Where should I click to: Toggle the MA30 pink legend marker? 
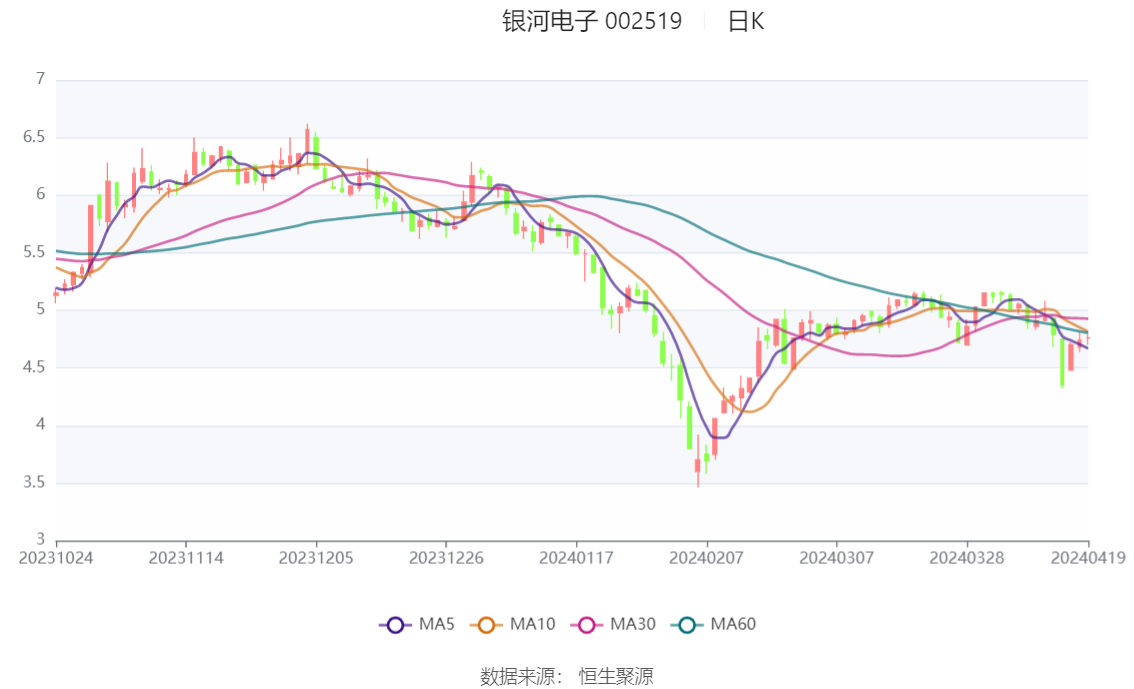[587, 625]
